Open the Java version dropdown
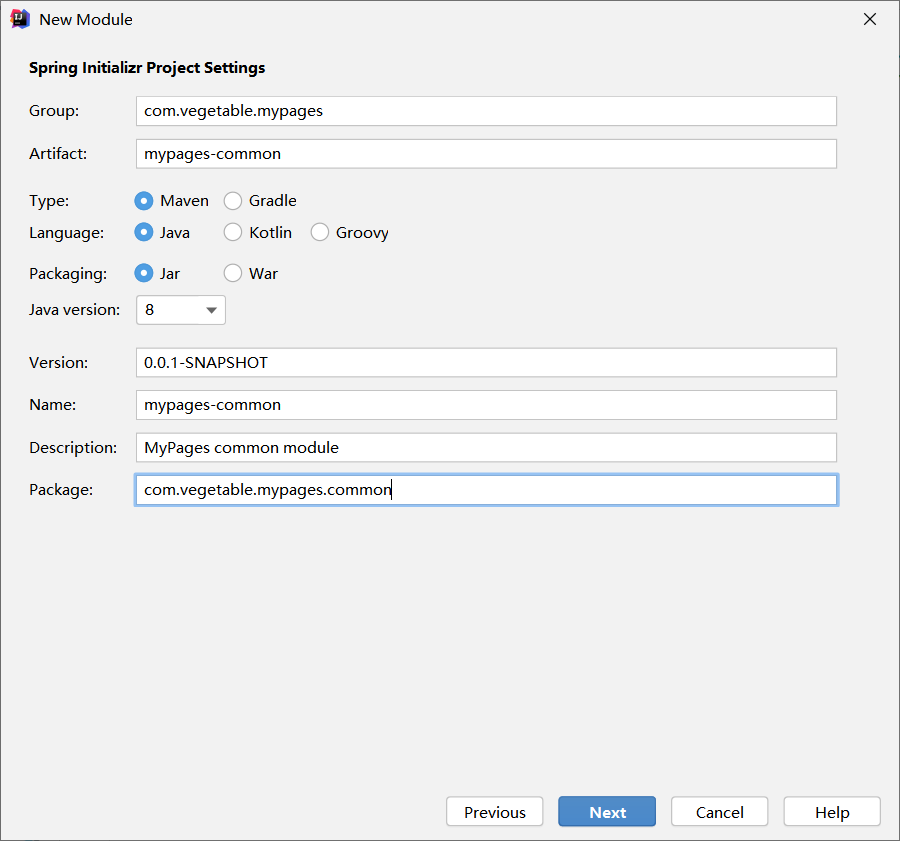The width and height of the screenshot is (900, 841). click(181, 310)
